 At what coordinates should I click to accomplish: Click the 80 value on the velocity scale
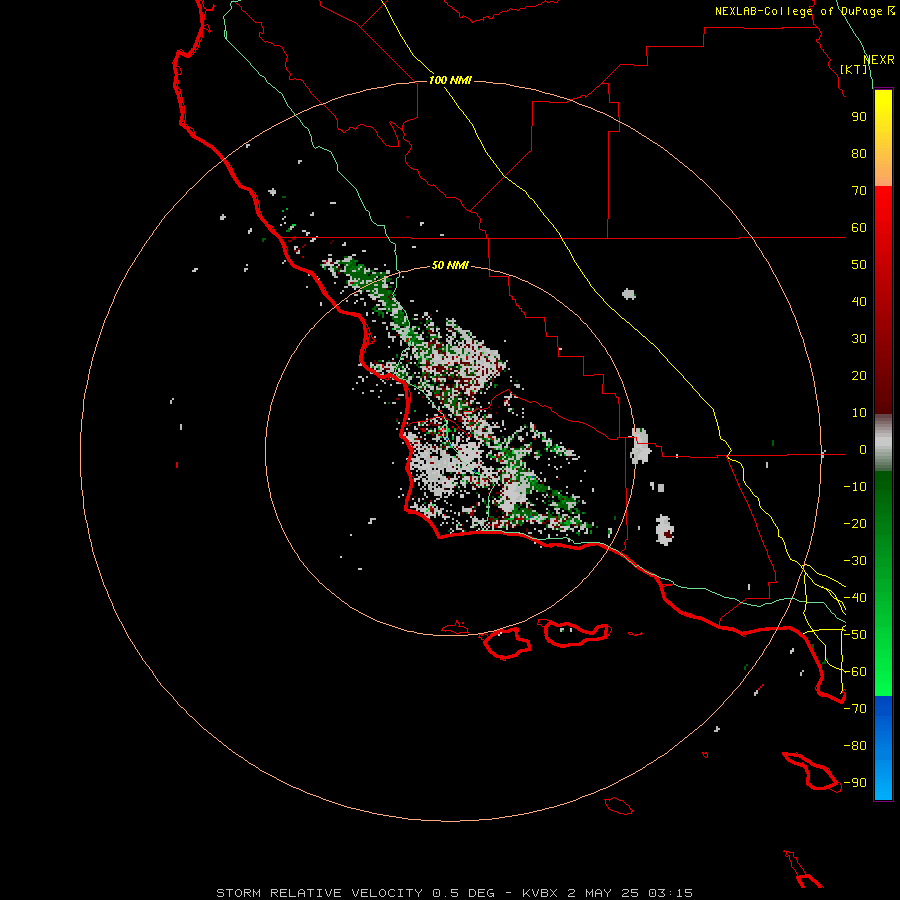point(859,154)
